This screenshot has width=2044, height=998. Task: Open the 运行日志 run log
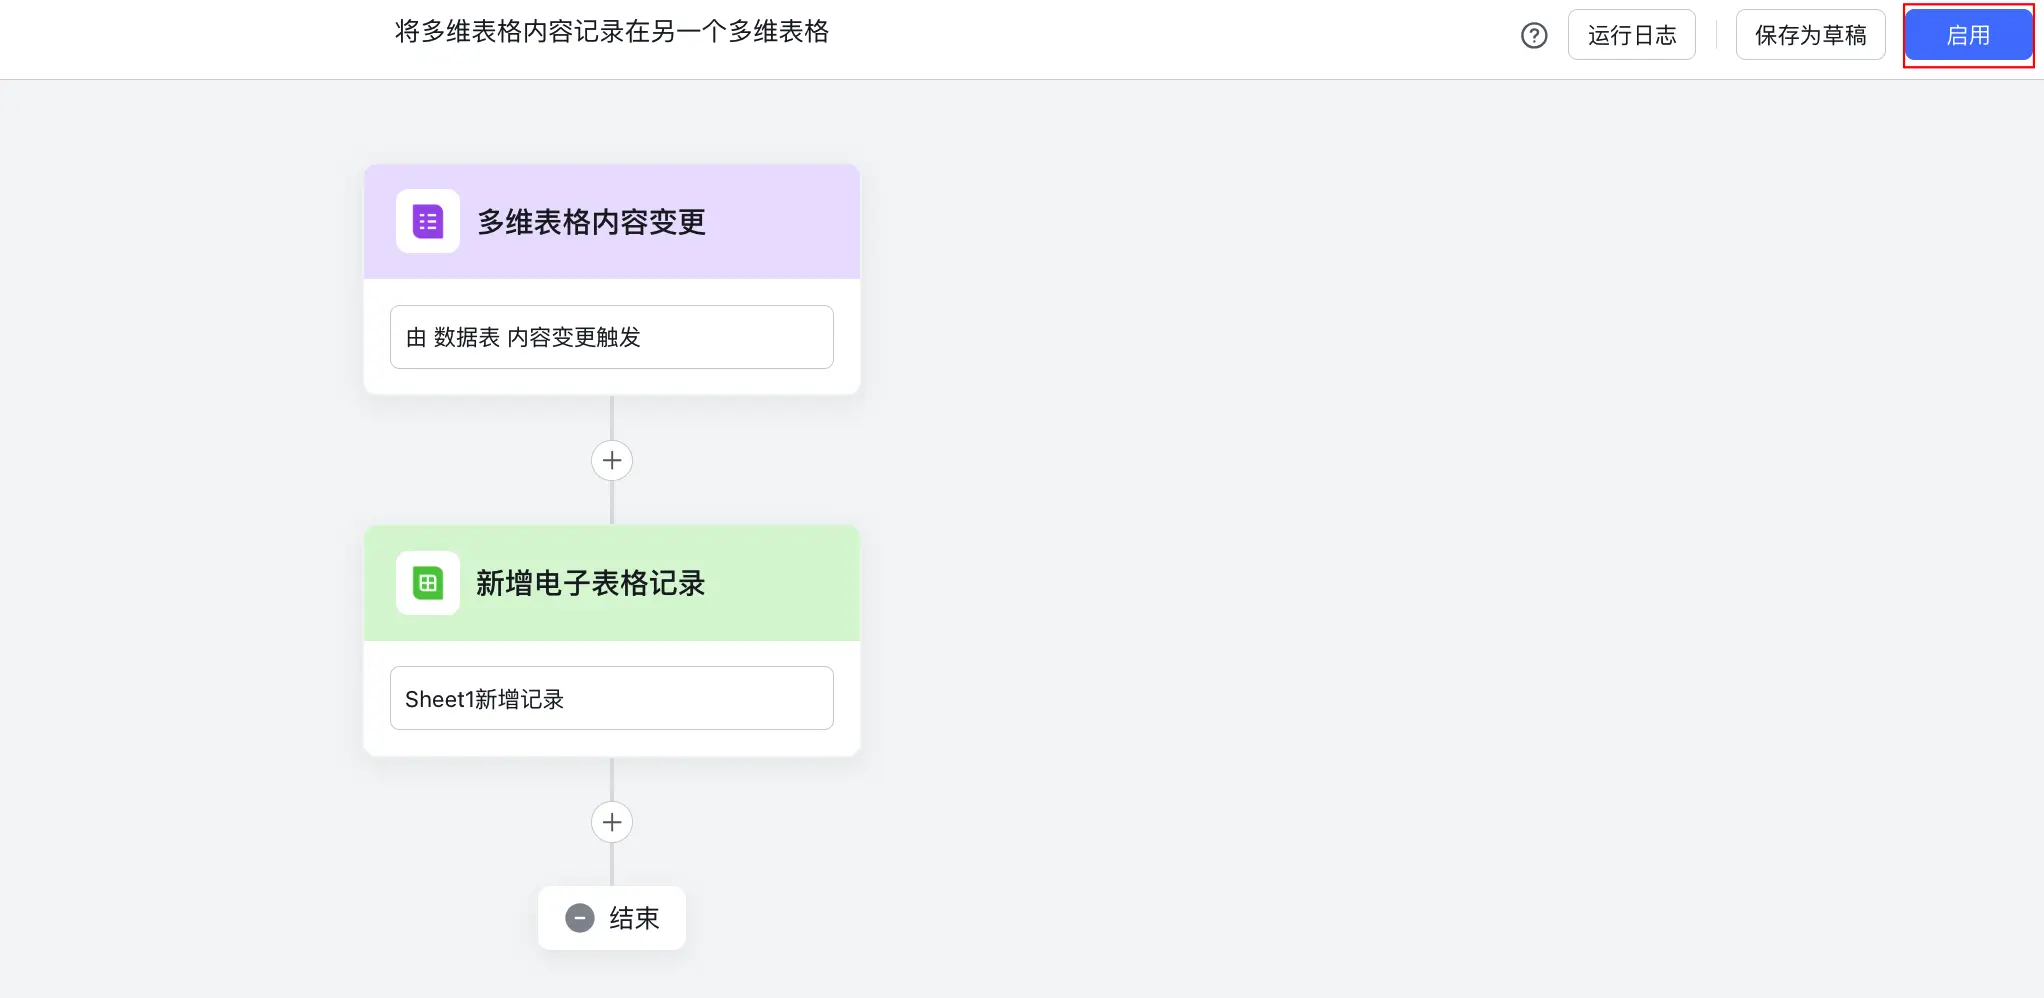pyautogui.click(x=1632, y=35)
